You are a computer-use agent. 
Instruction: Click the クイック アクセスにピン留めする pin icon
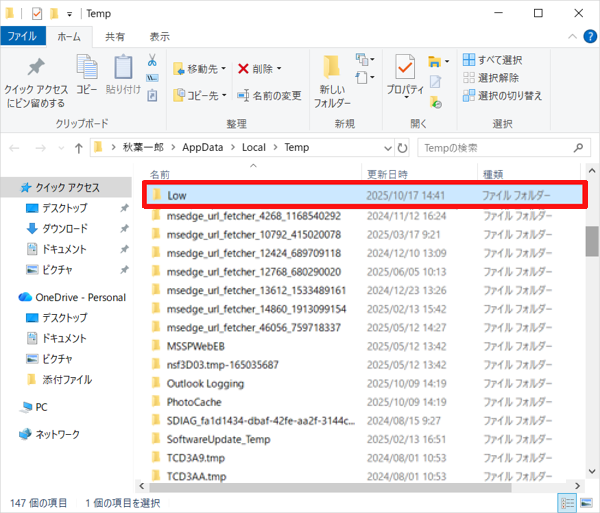click(36, 69)
